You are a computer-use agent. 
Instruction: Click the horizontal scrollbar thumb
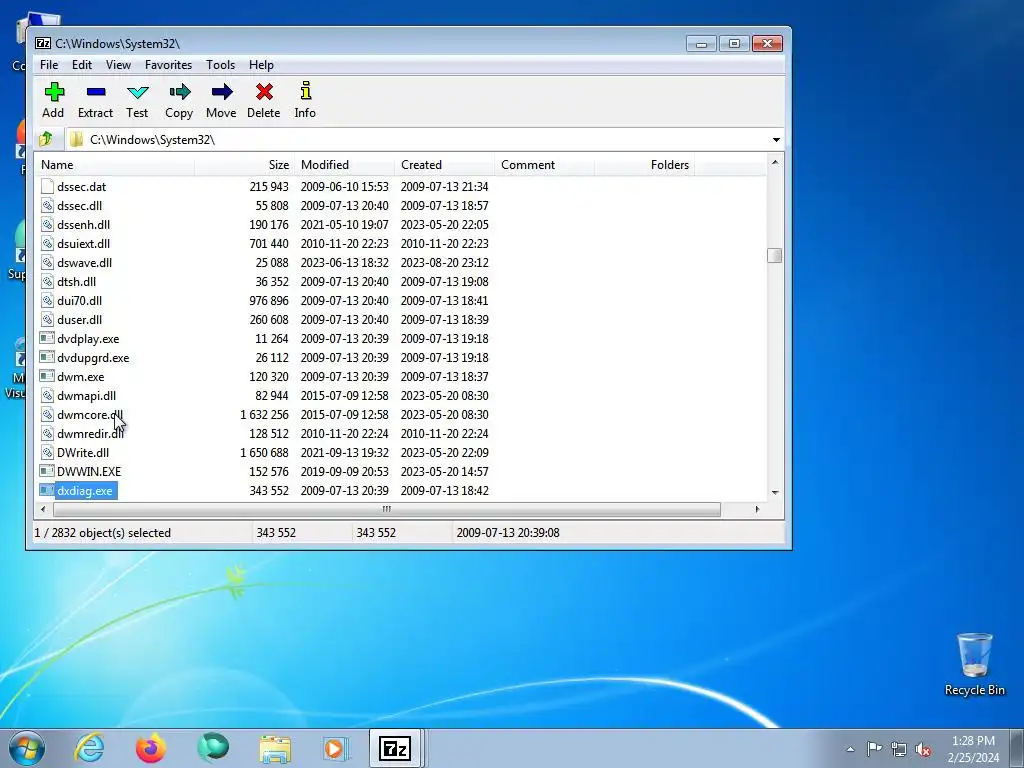[x=387, y=509]
